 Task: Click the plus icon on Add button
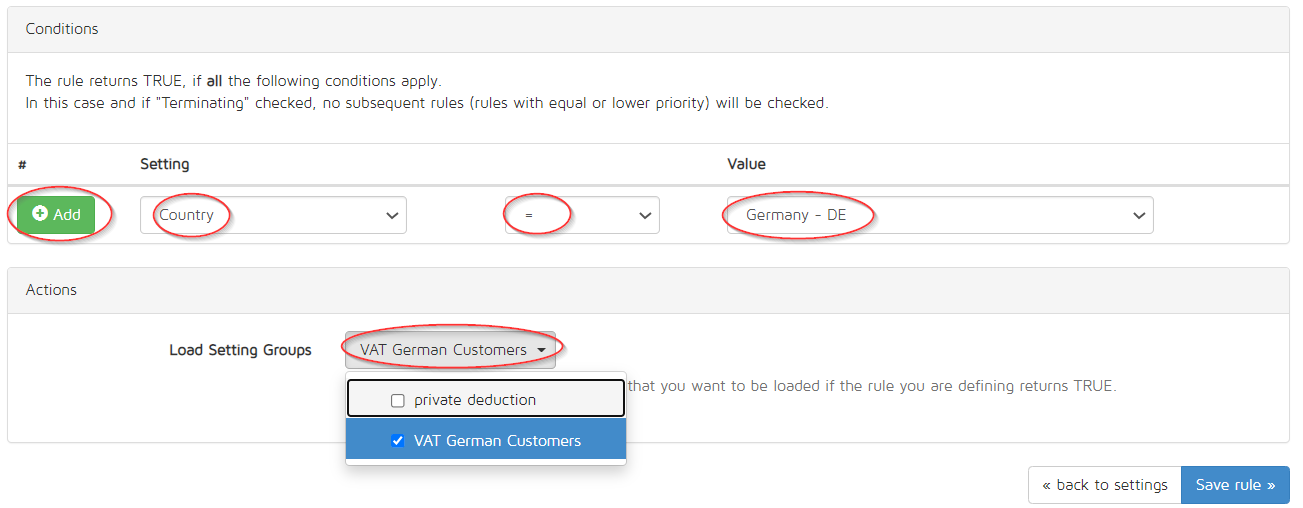pyautogui.click(x=40, y=214)
